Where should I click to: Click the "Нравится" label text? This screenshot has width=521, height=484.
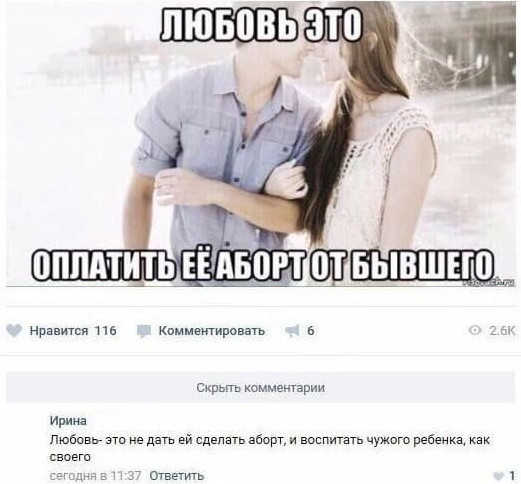click(59, 331)
